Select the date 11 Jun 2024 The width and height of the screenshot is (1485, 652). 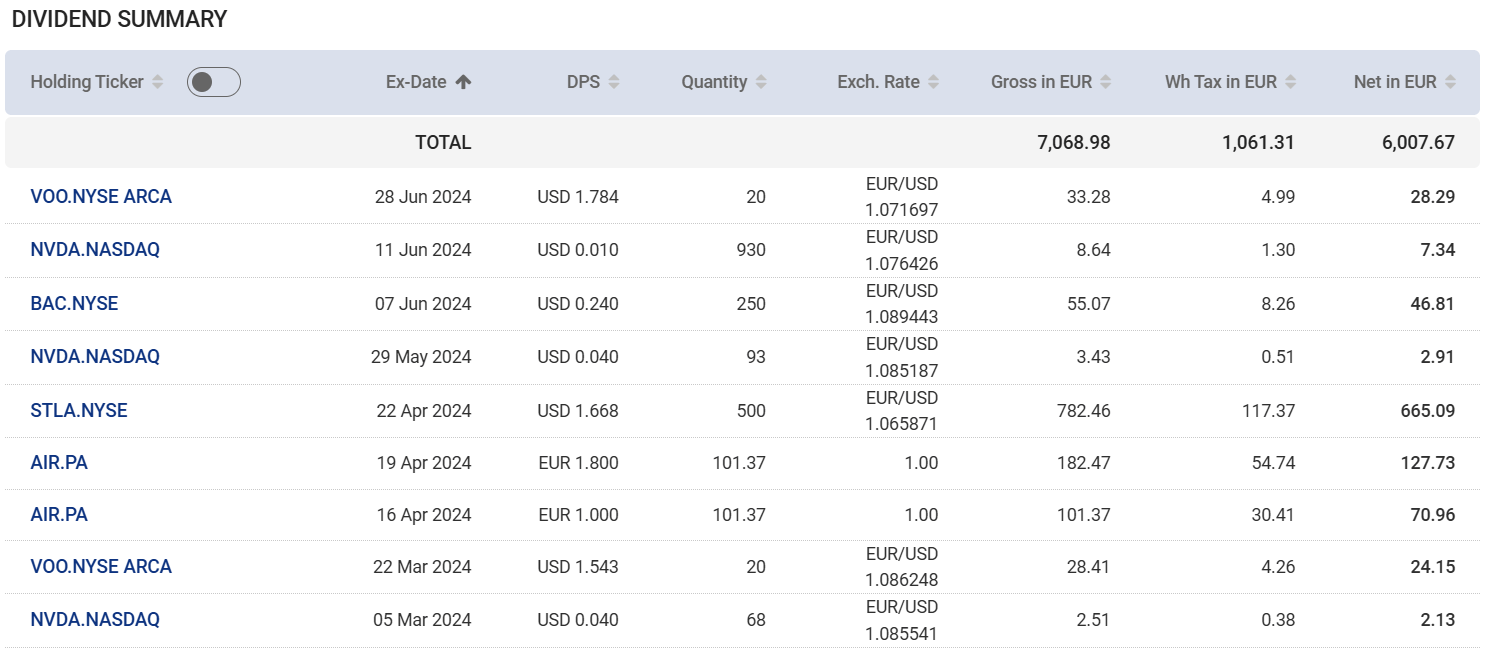(x=423, y=250)
